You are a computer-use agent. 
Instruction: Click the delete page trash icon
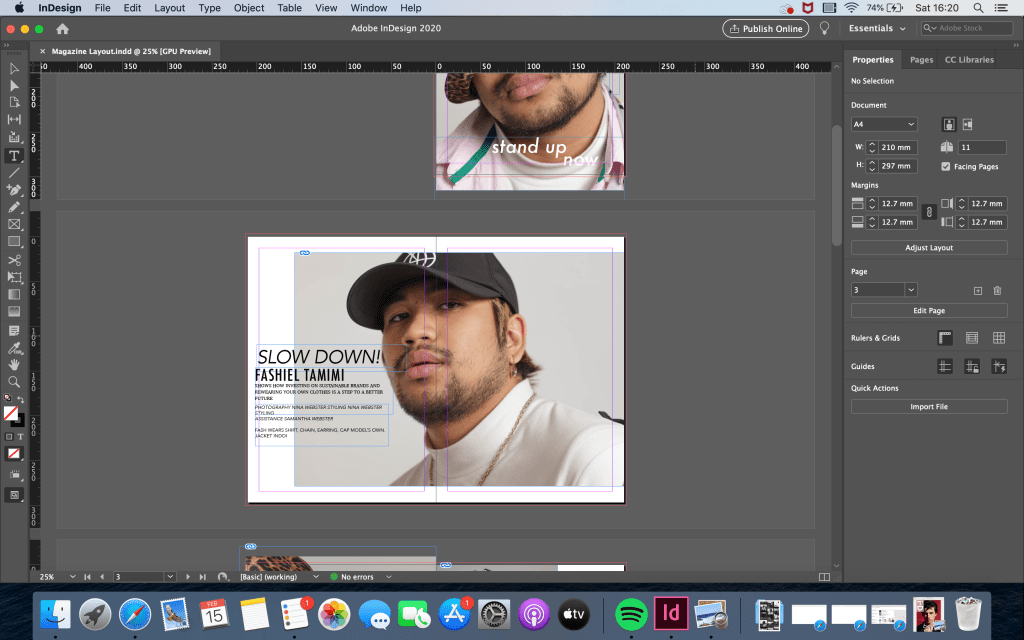tap(997, 290)
